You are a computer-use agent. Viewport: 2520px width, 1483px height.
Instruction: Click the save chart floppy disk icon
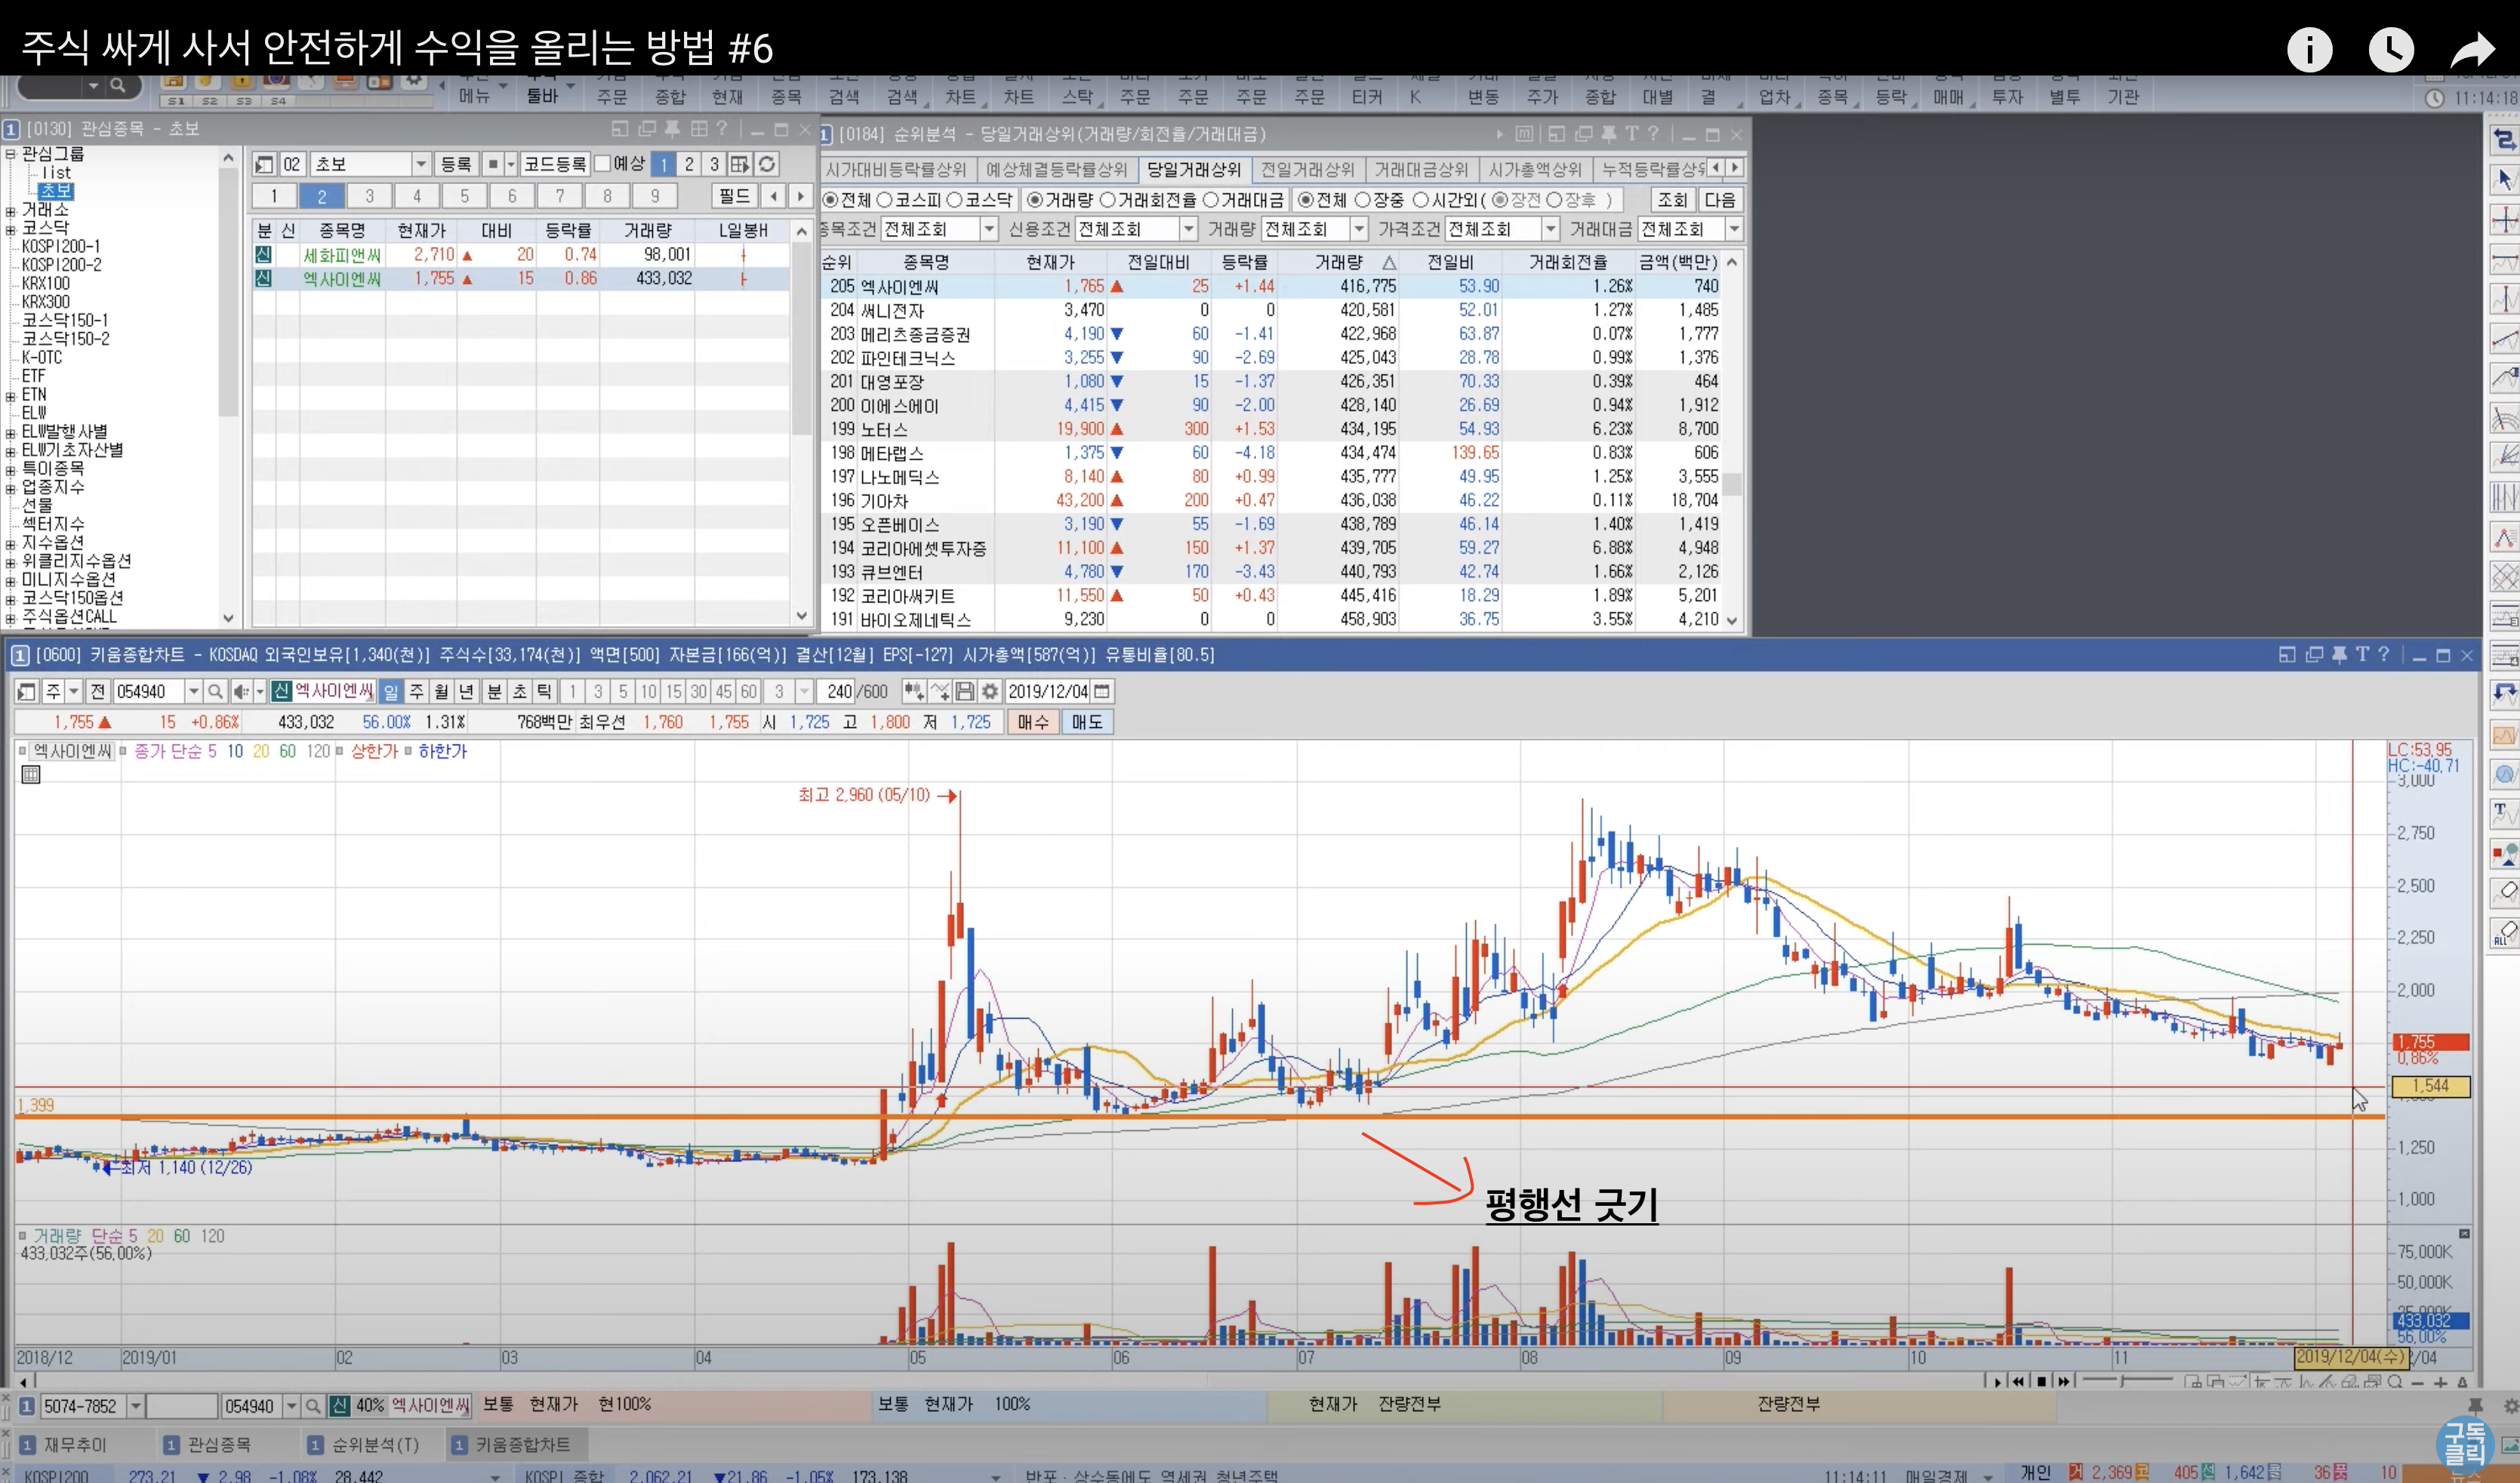click(965, 691)
